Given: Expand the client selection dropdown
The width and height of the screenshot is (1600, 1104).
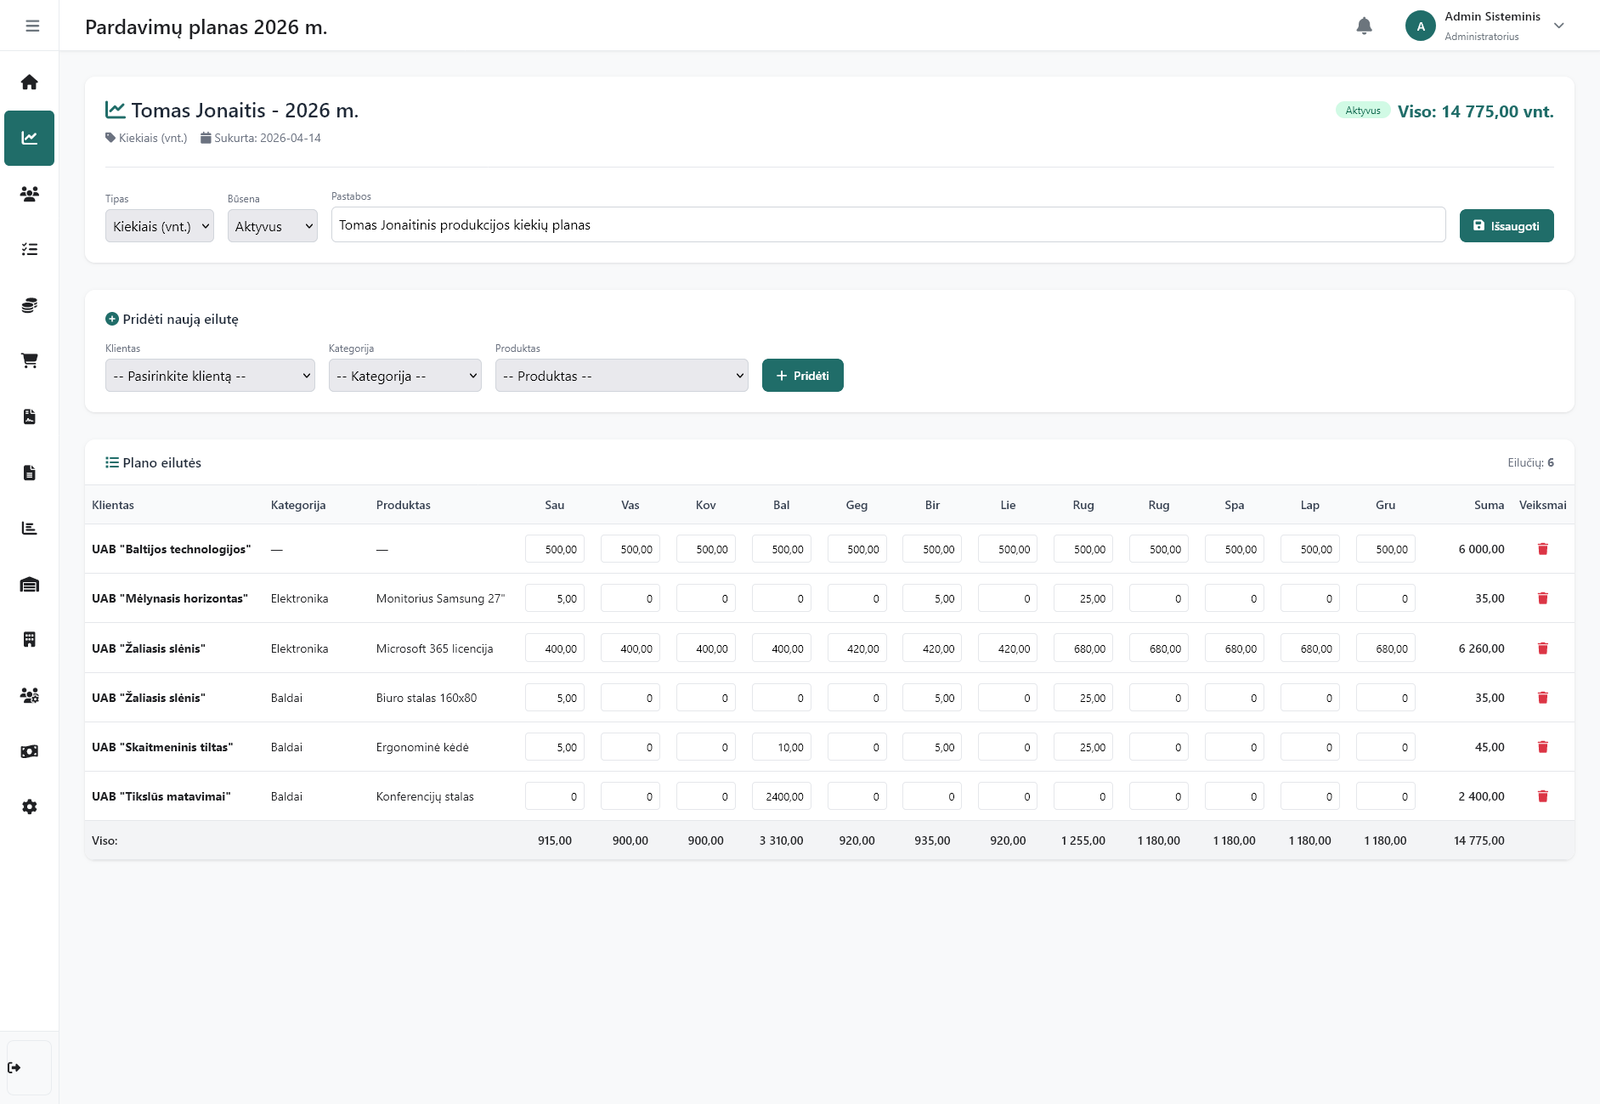Looking at the screenshot, I should 210,376.
